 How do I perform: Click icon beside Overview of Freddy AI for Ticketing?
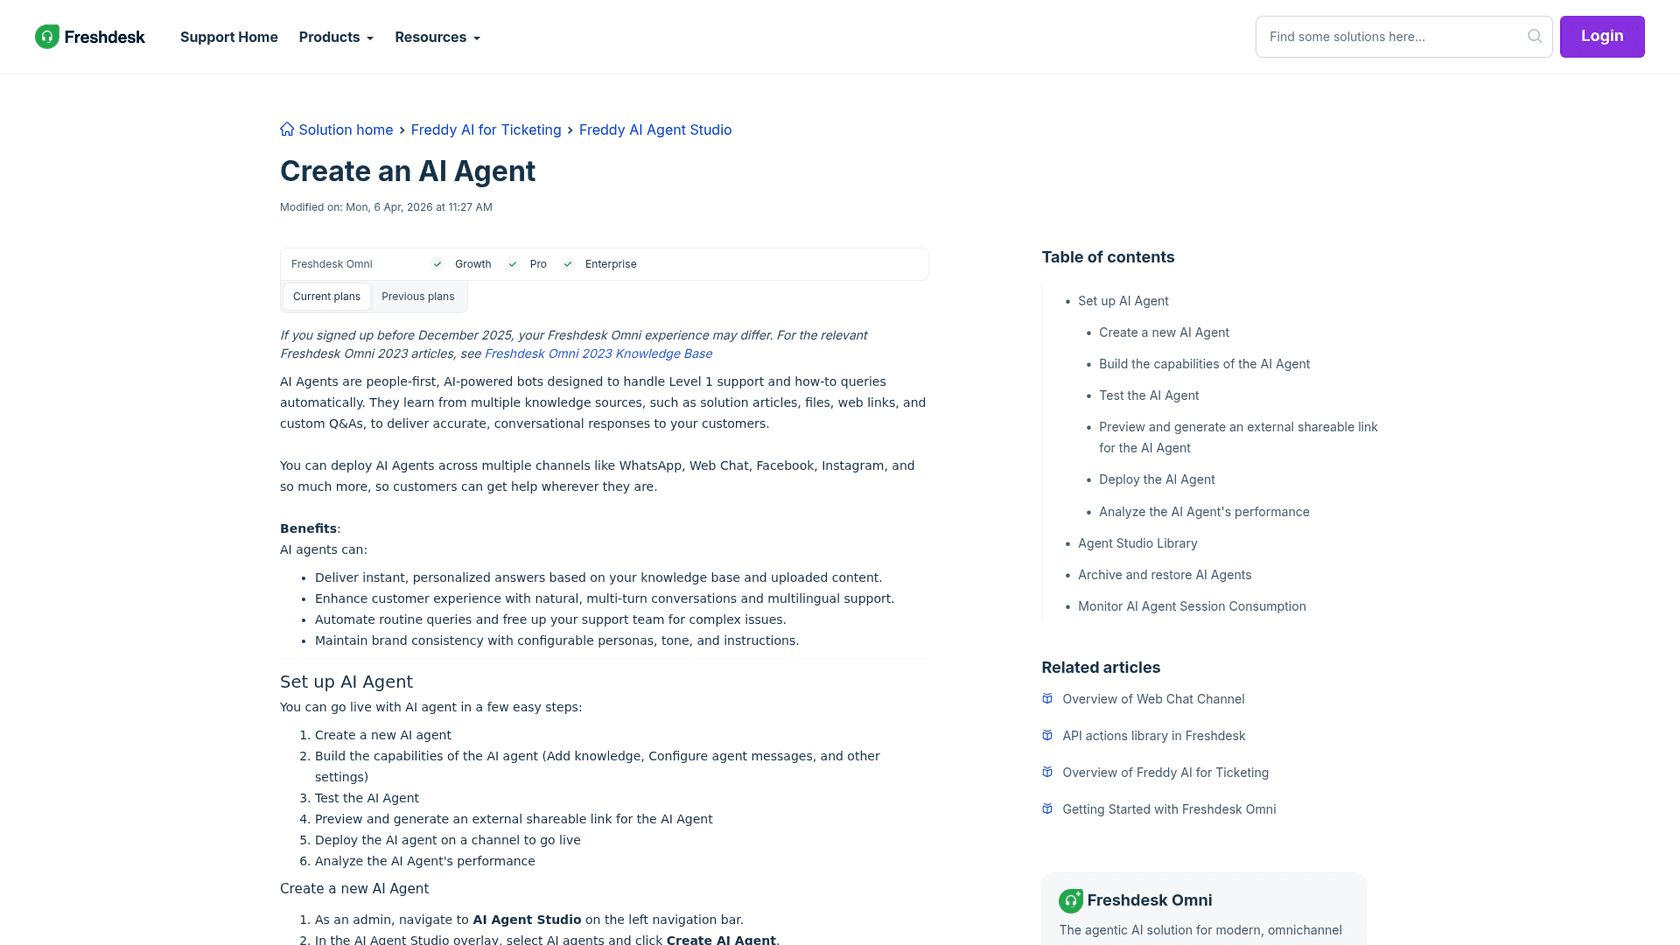click(1047, 772)
